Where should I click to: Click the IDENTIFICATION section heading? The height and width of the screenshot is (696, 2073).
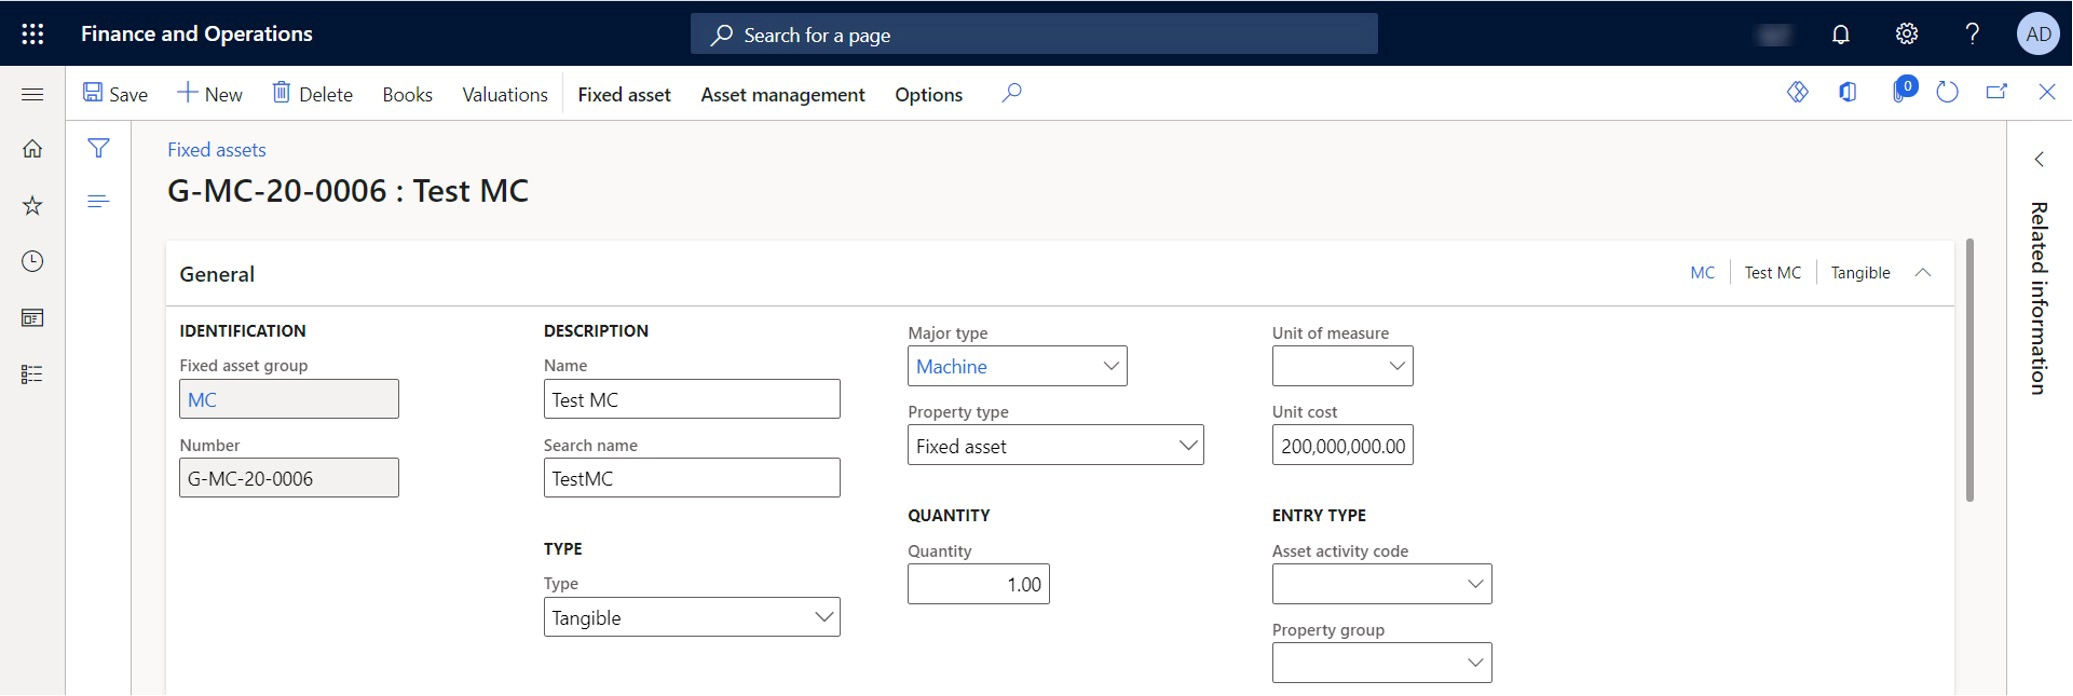click(243, 331)
